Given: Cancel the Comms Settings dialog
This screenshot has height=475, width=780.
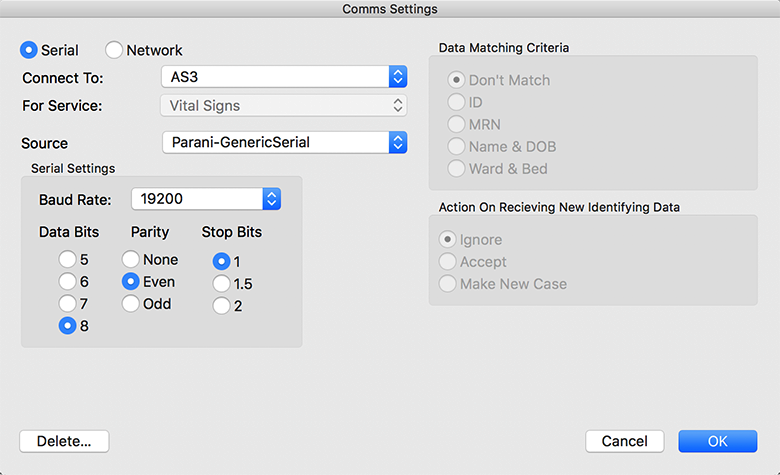Looking at the screenshot, I should point(625,441).
